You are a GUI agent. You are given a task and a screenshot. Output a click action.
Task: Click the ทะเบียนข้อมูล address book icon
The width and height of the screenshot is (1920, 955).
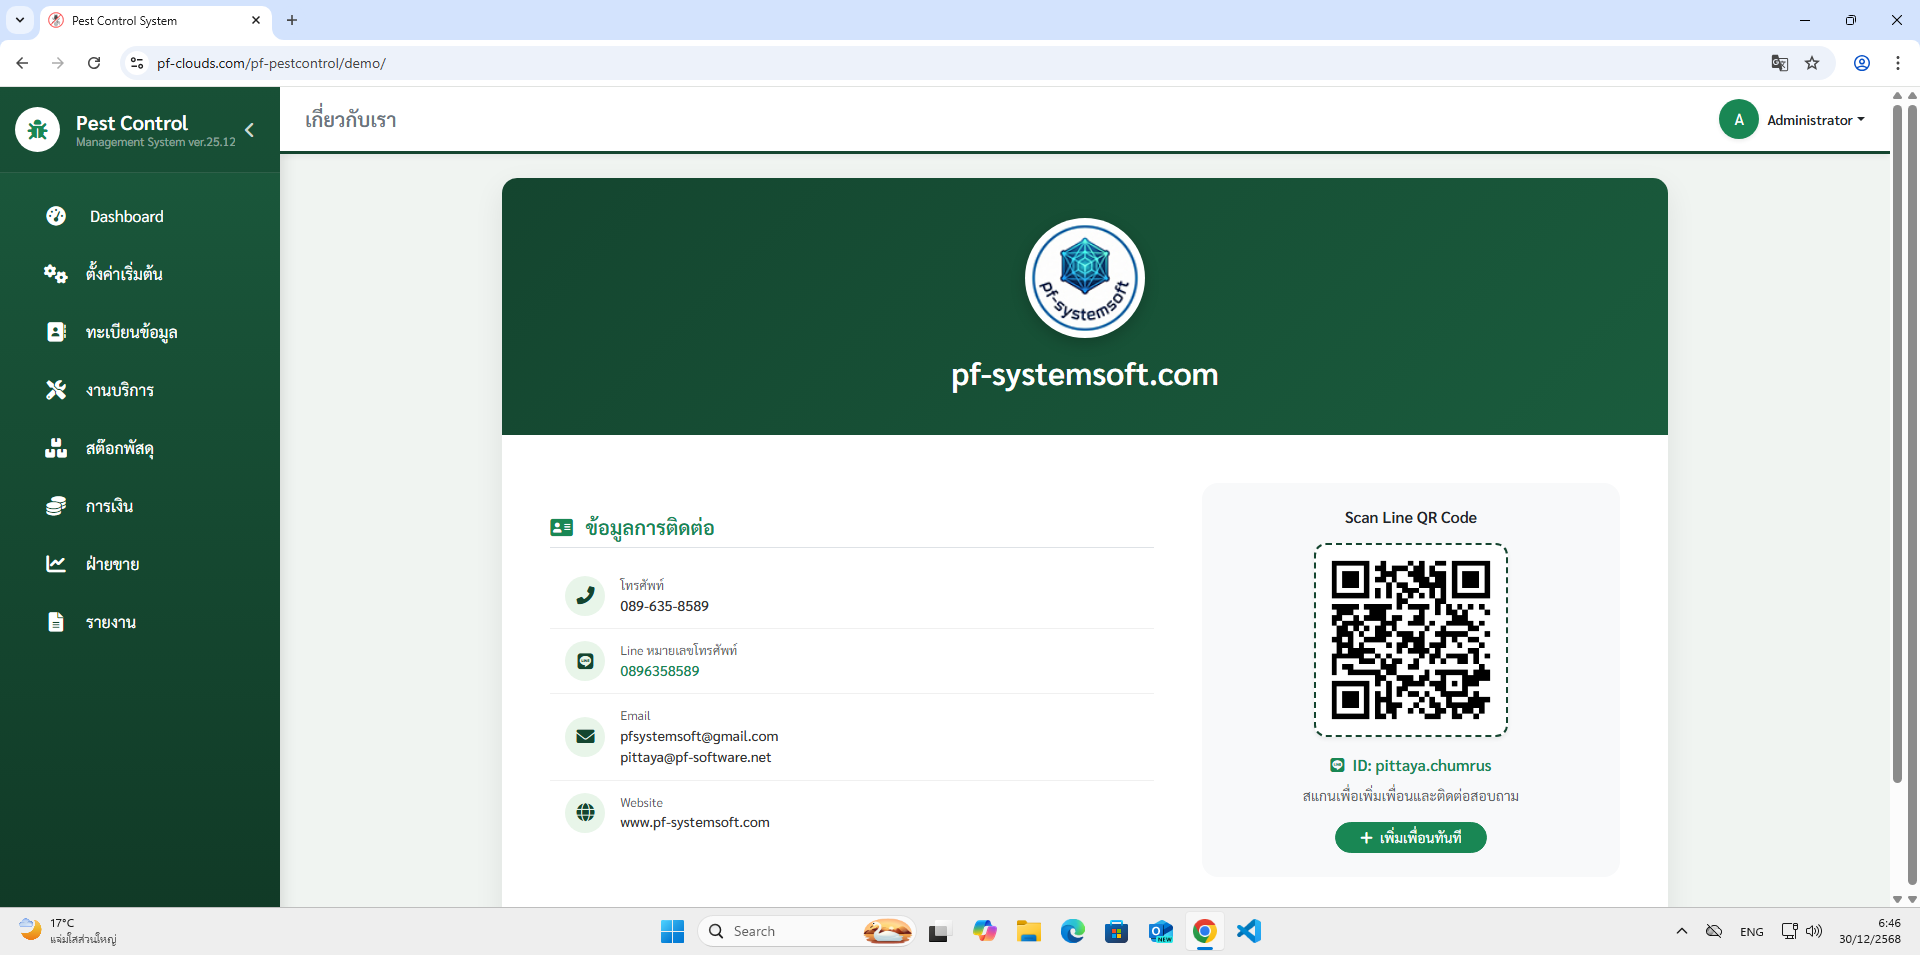click(56, 332)
